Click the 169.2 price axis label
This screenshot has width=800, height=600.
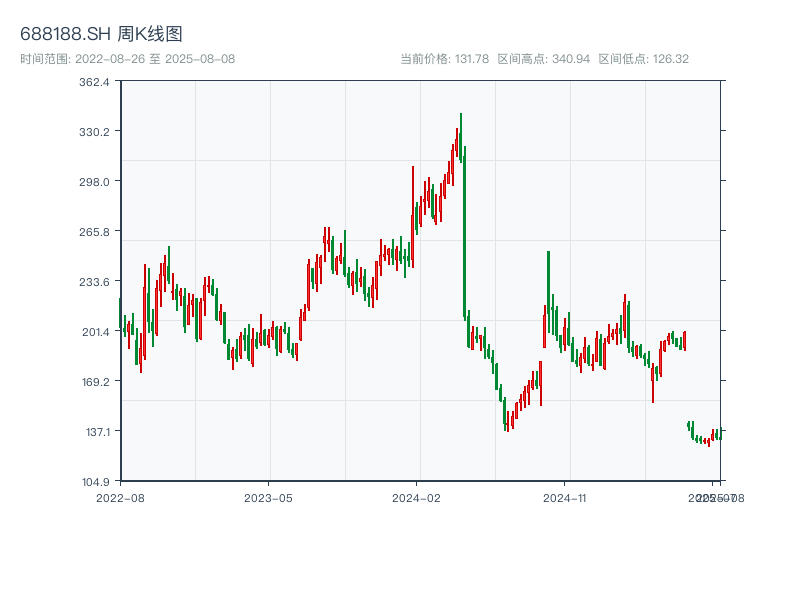93,382
